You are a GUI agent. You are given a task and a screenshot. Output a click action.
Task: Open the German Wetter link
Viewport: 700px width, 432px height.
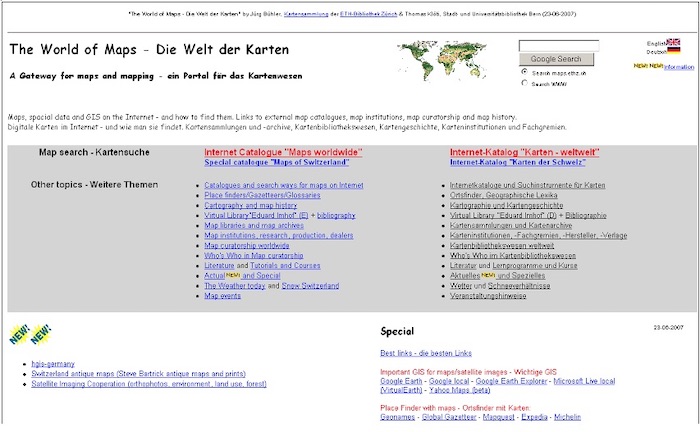461,286
